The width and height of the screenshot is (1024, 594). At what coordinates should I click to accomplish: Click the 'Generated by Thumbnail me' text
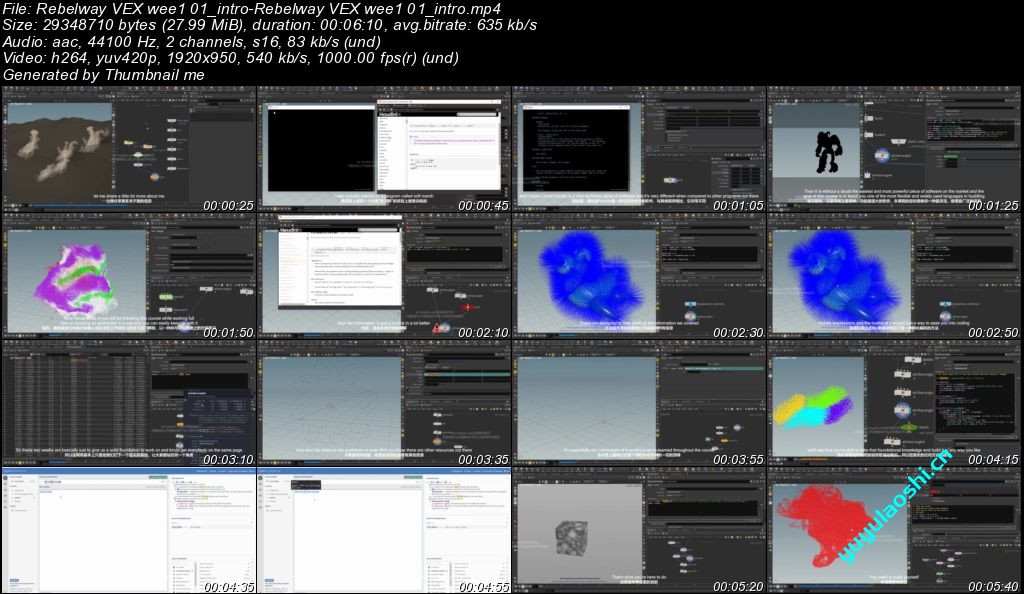(104, 74)
